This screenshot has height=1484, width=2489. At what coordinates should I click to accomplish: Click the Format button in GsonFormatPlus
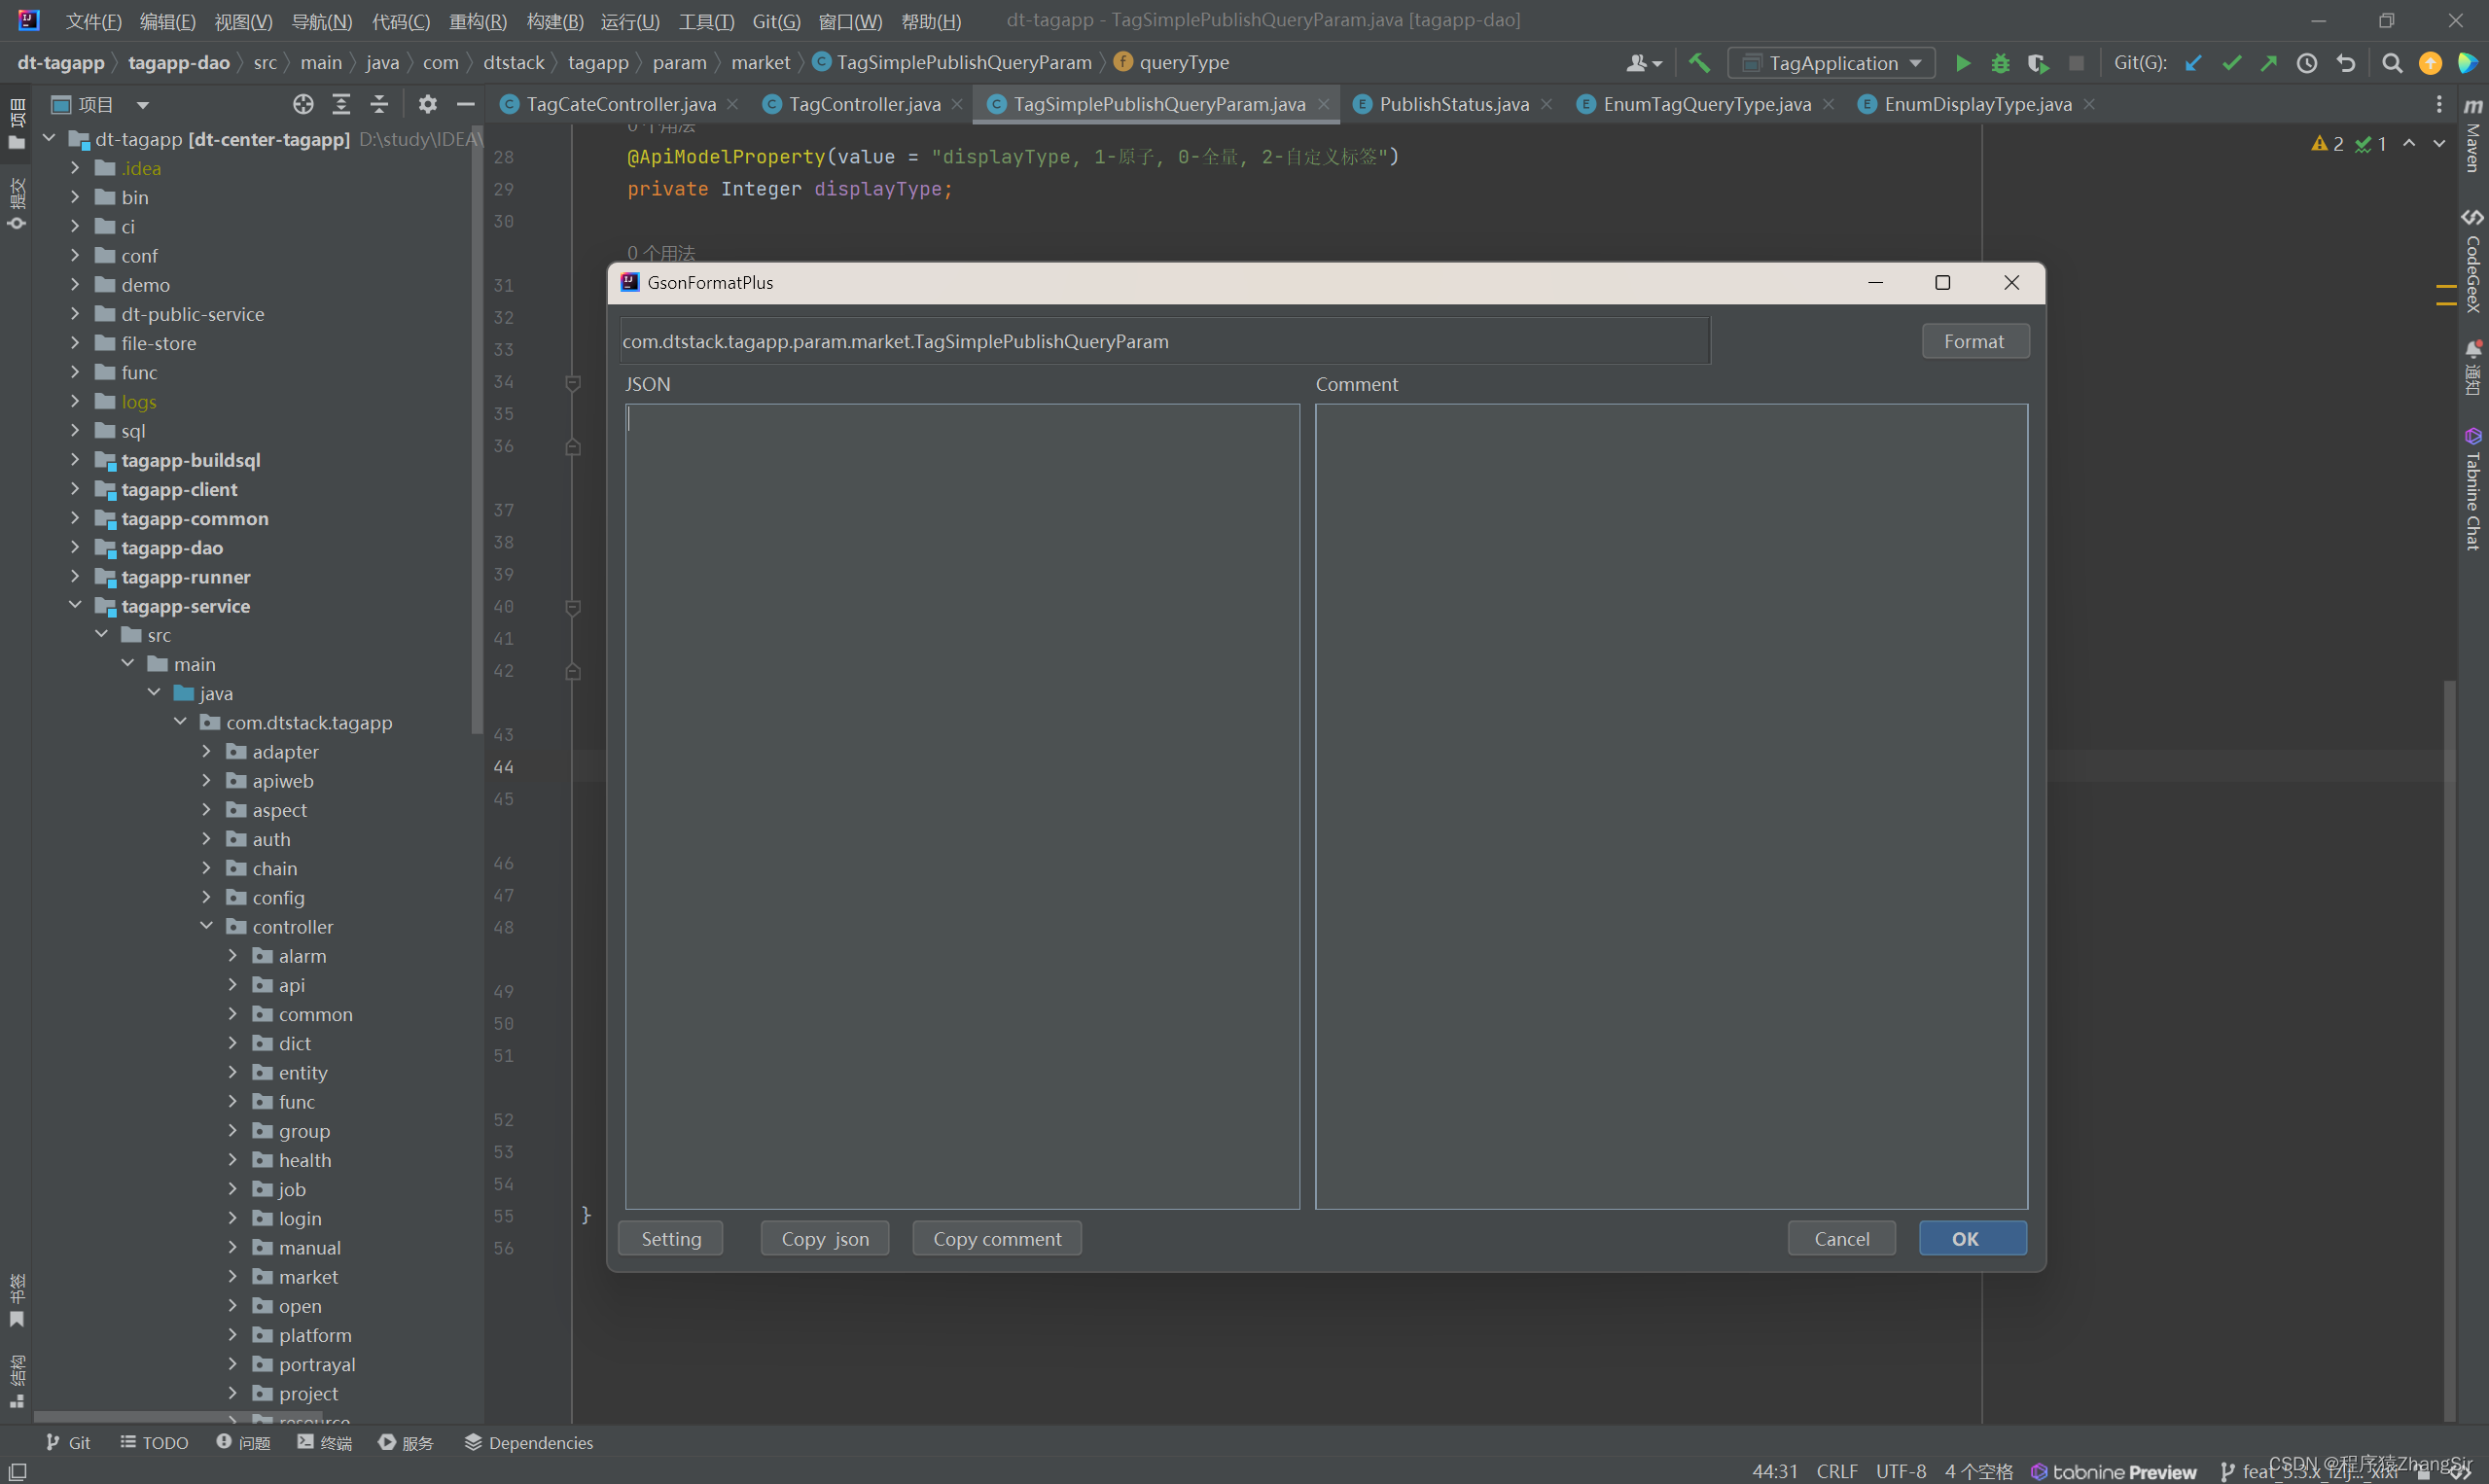tap(1975, 341)
